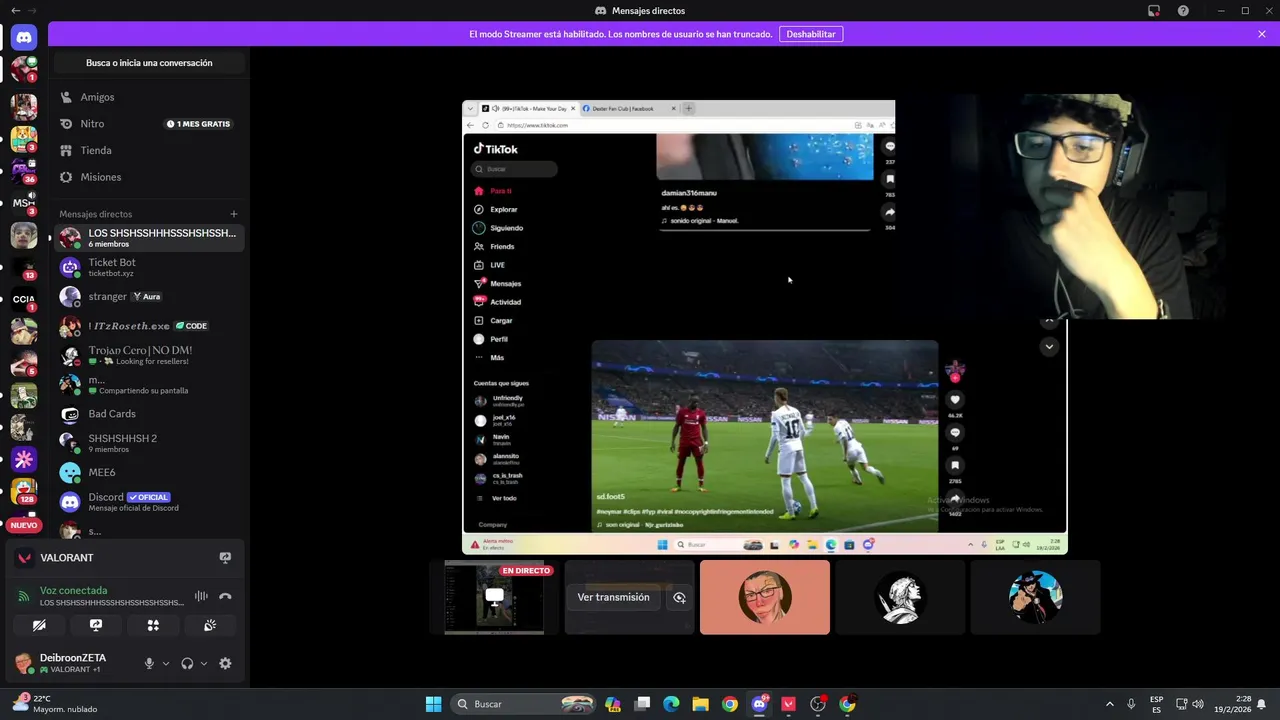Screen dimensions: 1280x720
Task: Select the EN DIRECTO live stream thumbnail
Action: tap(494, 597)
